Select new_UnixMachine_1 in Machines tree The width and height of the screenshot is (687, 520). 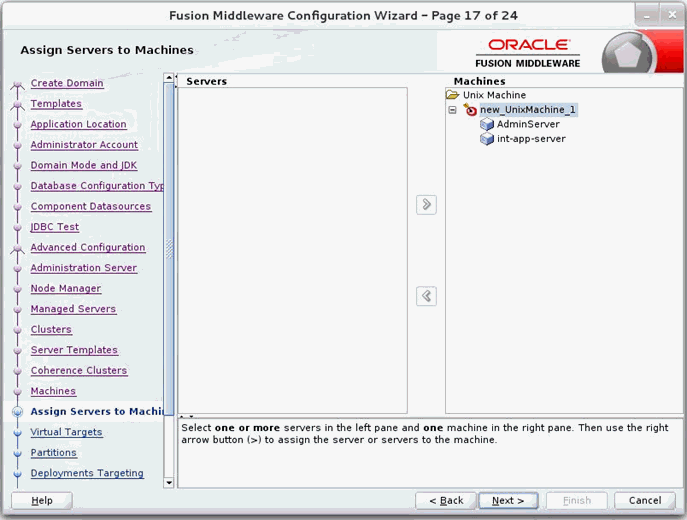coord(528,110)
